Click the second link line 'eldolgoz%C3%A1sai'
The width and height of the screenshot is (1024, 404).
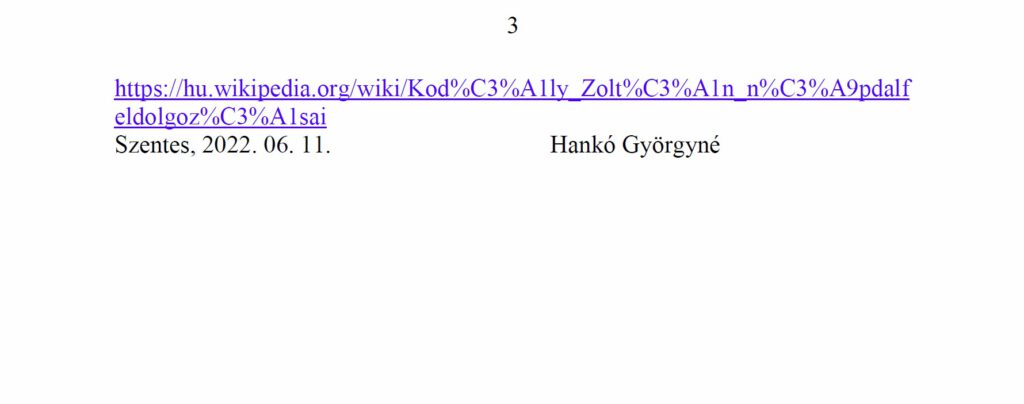pyautogui.click(x=220, y=117)
